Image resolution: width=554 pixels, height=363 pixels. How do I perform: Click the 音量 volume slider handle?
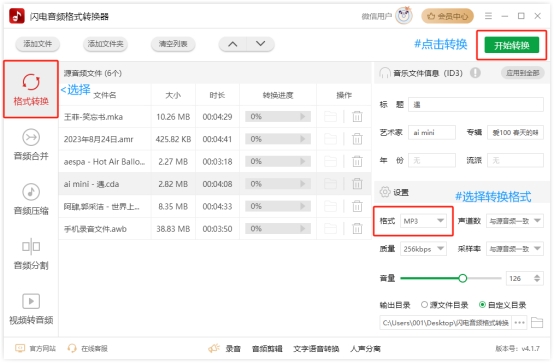click(462, 278)
